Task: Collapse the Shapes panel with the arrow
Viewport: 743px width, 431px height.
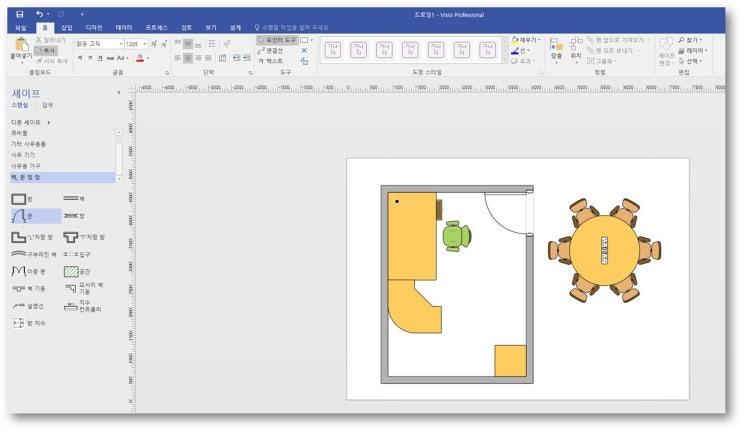Action: click(118, 92)
